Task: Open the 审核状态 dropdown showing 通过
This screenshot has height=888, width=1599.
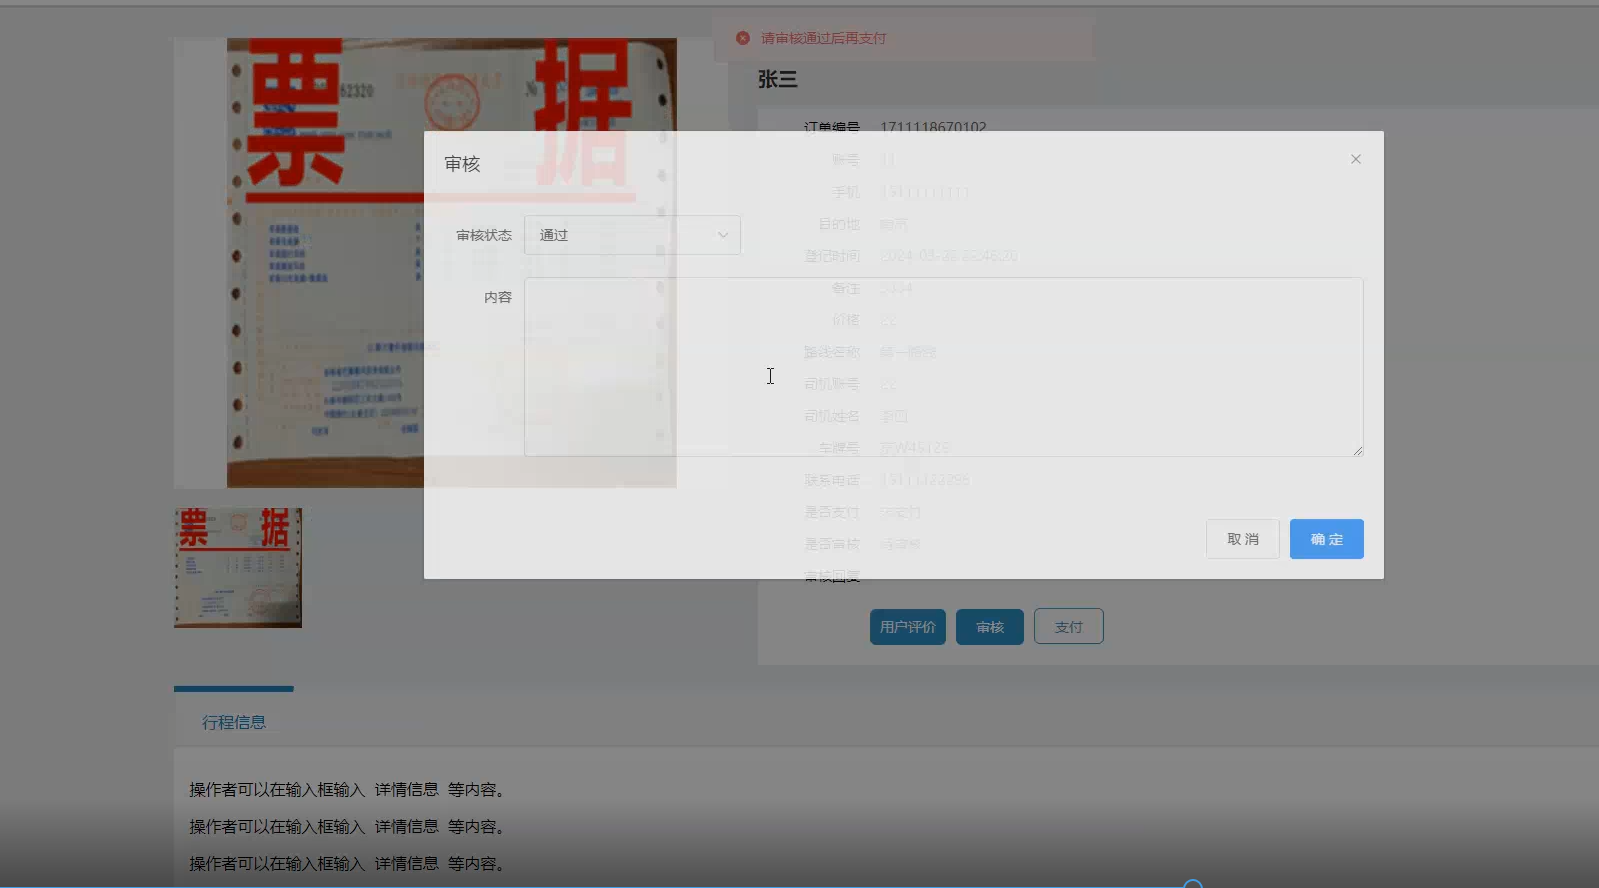Action: (632, 235)
